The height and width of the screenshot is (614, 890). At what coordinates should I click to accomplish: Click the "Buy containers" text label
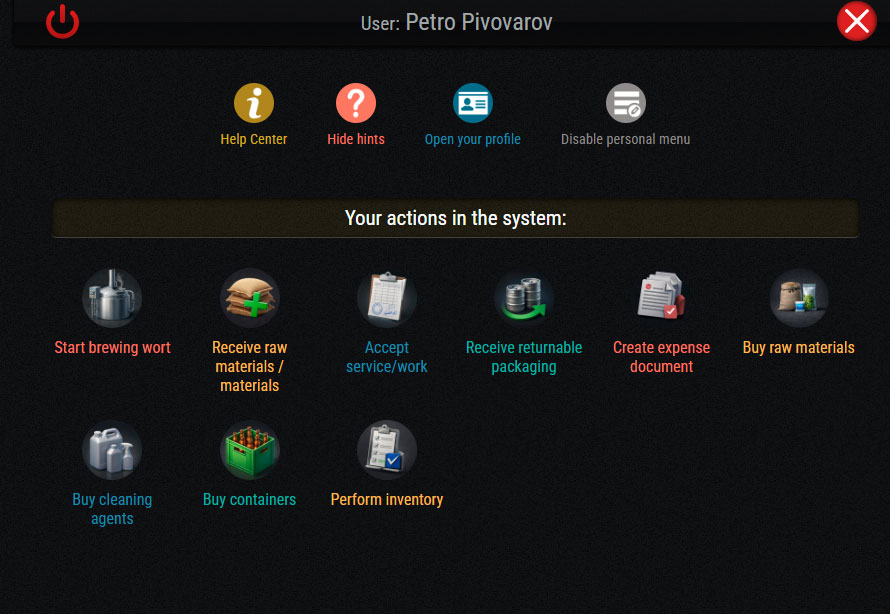[249, 500]
